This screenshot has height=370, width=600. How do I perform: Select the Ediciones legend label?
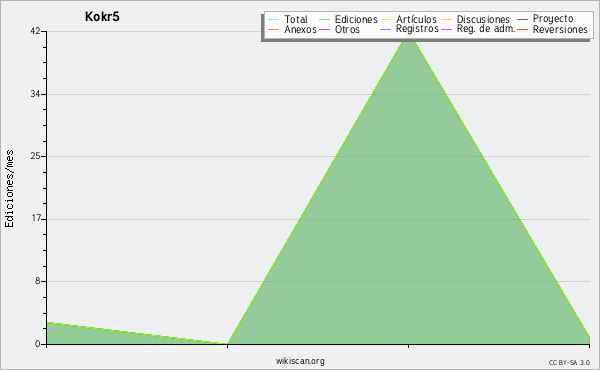pos(356,19)
